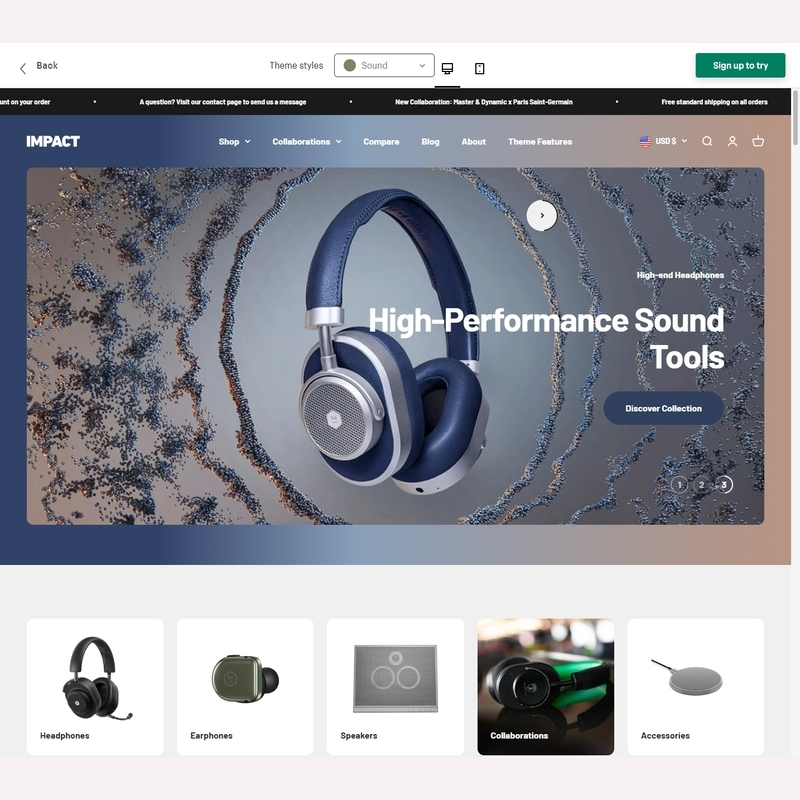
Task: Expand the Collaborations navigation menu
Action: click(306, 142)
